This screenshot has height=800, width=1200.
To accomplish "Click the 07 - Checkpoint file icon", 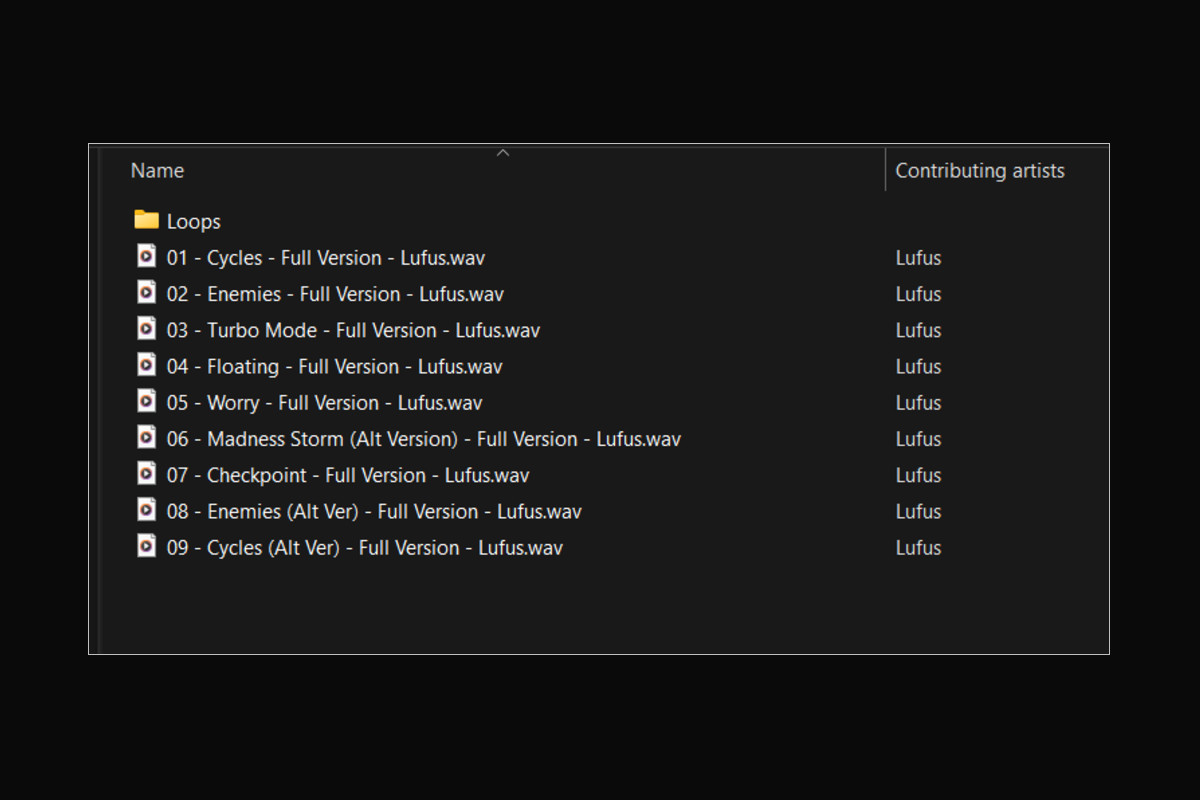I will pos(147,474).
